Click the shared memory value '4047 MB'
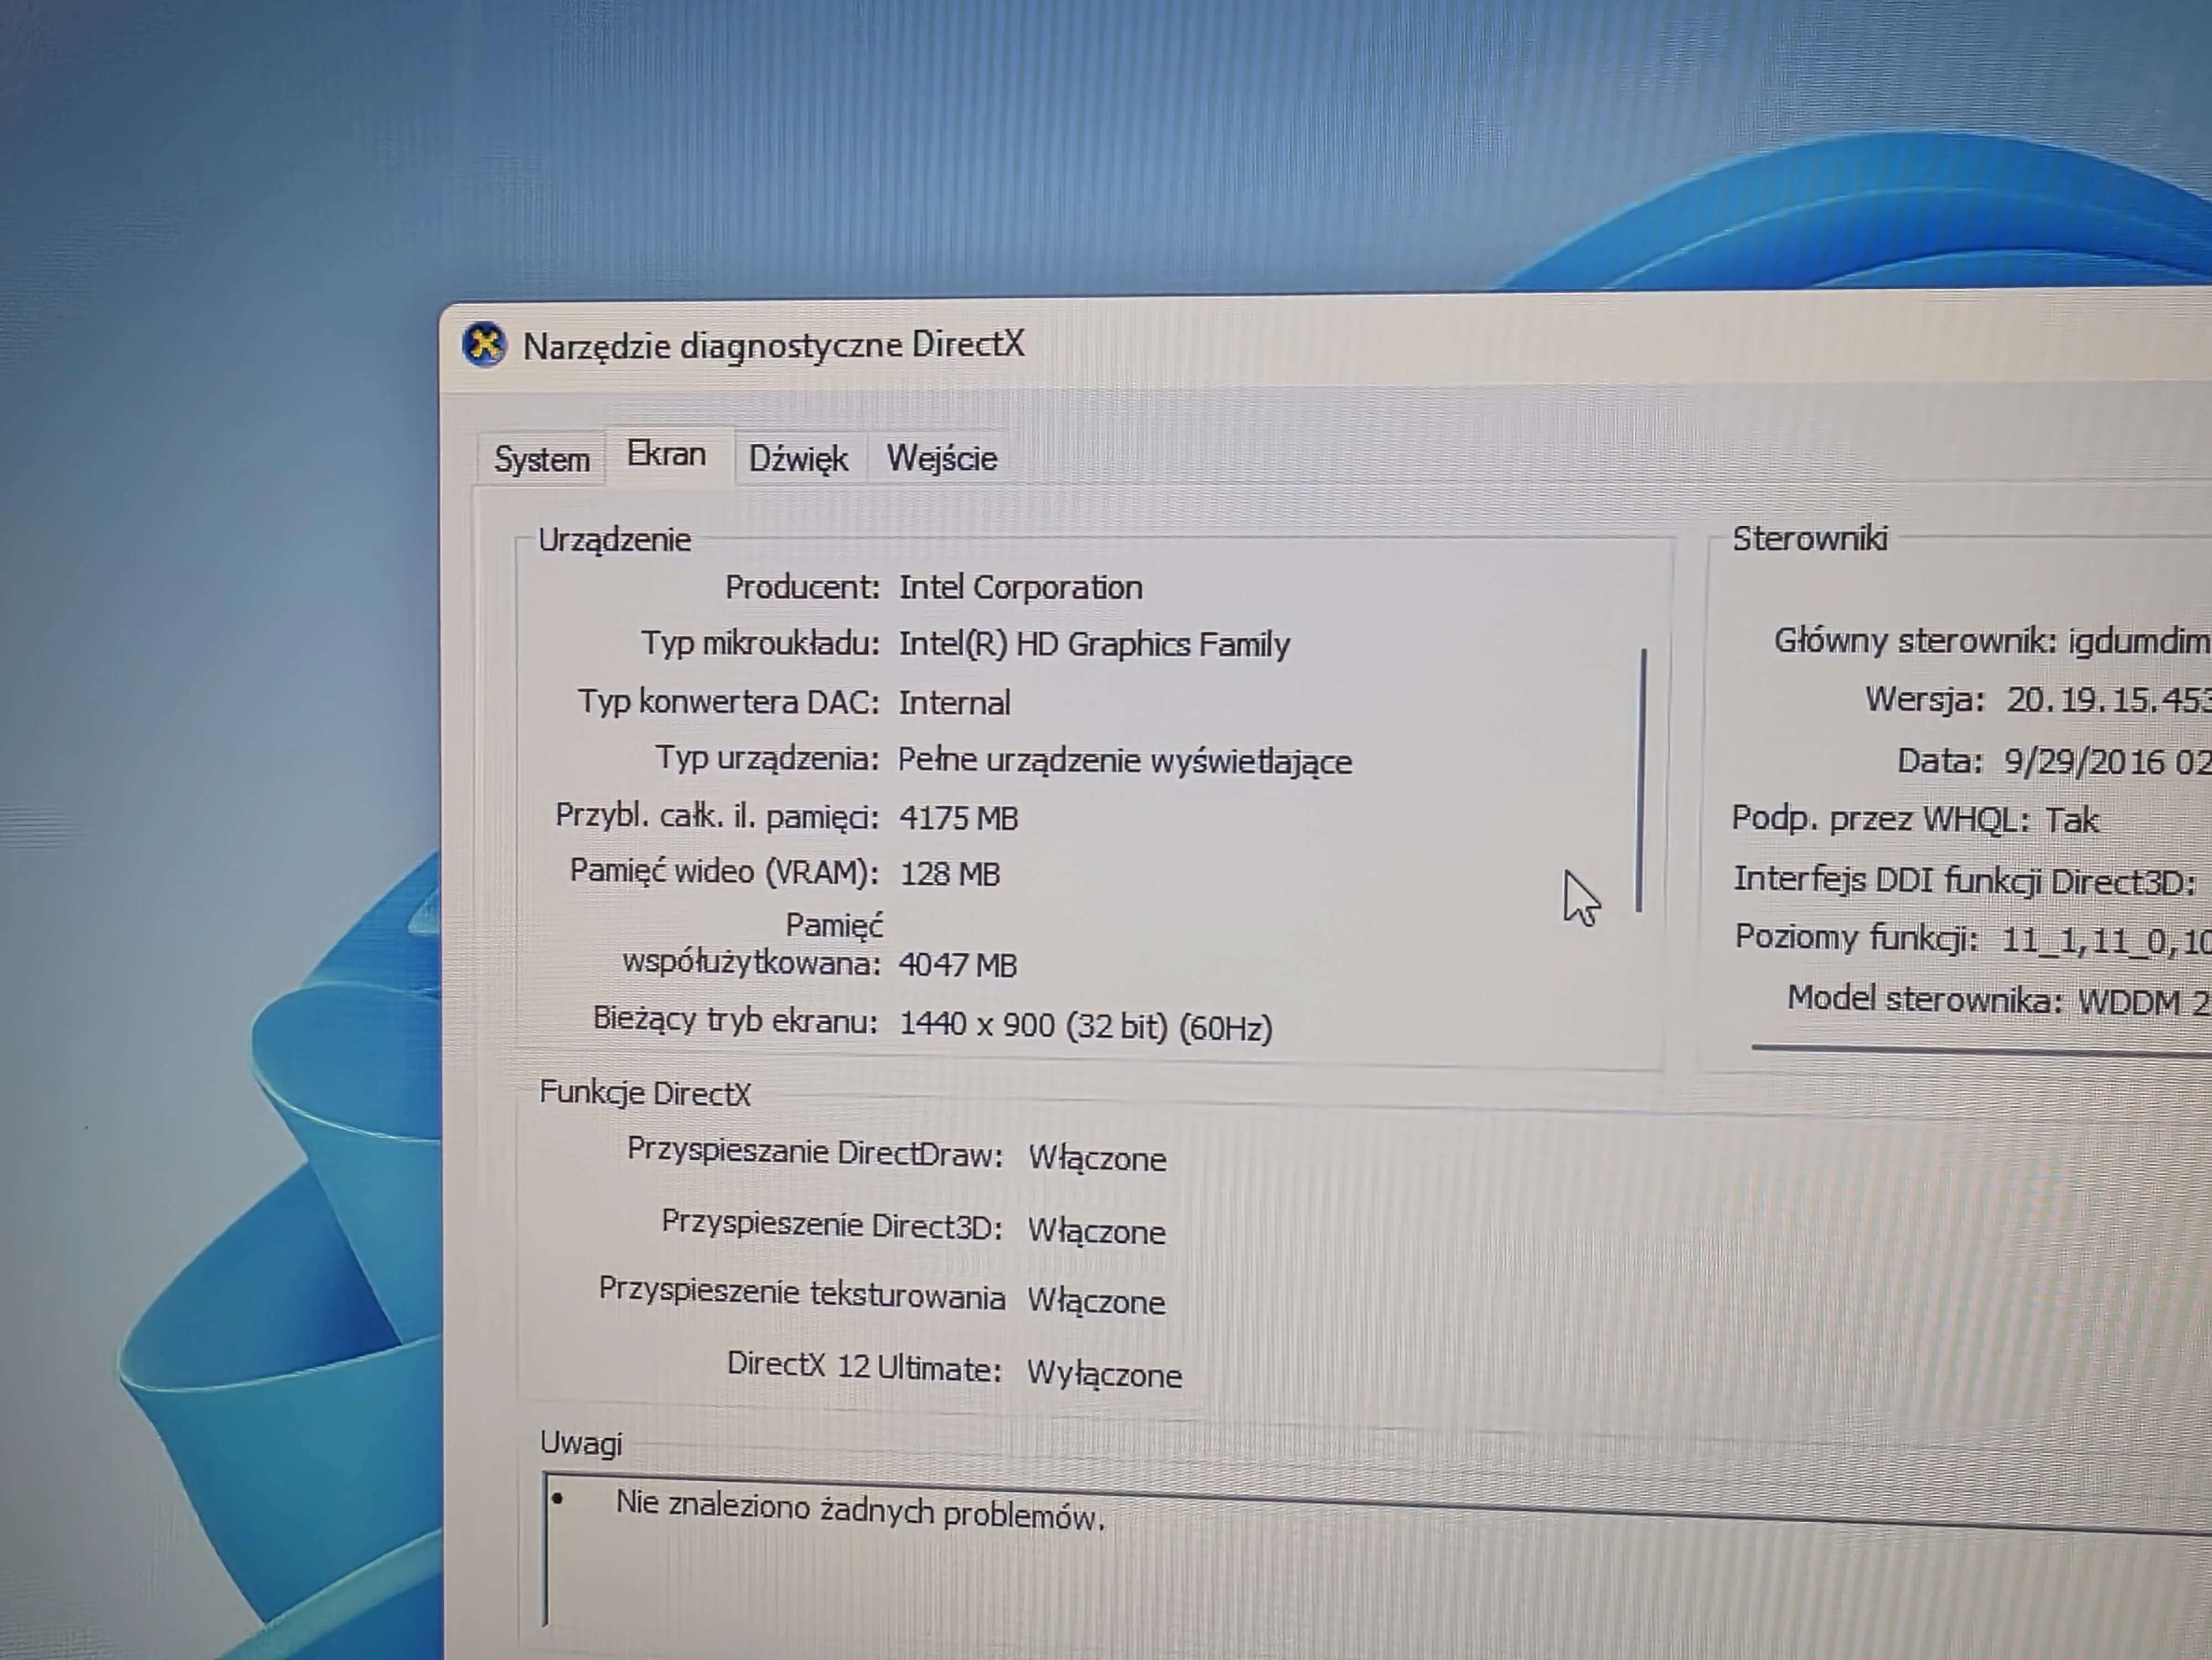Image resolution: width=2212 pixels, height=1660 pixels. (x=958, y=965)
